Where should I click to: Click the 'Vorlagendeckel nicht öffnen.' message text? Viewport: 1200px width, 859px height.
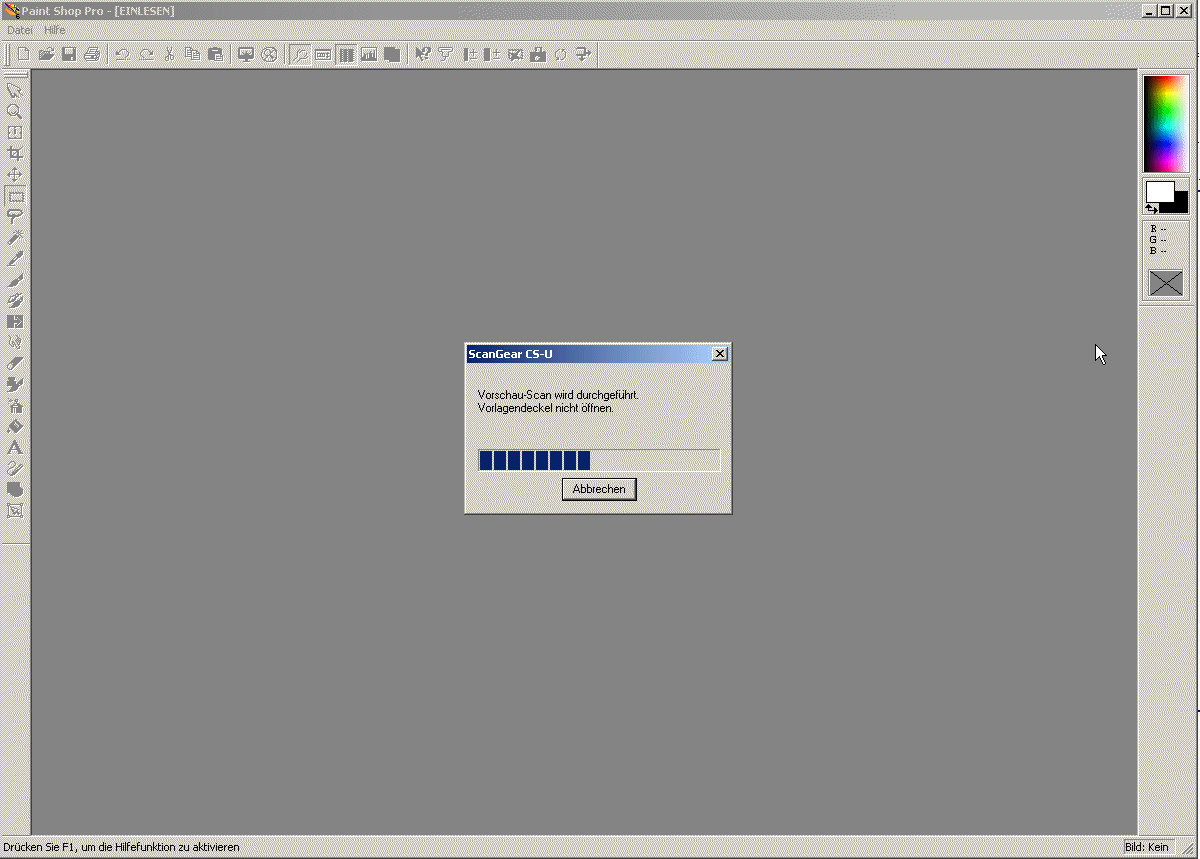tap(546, 408)
